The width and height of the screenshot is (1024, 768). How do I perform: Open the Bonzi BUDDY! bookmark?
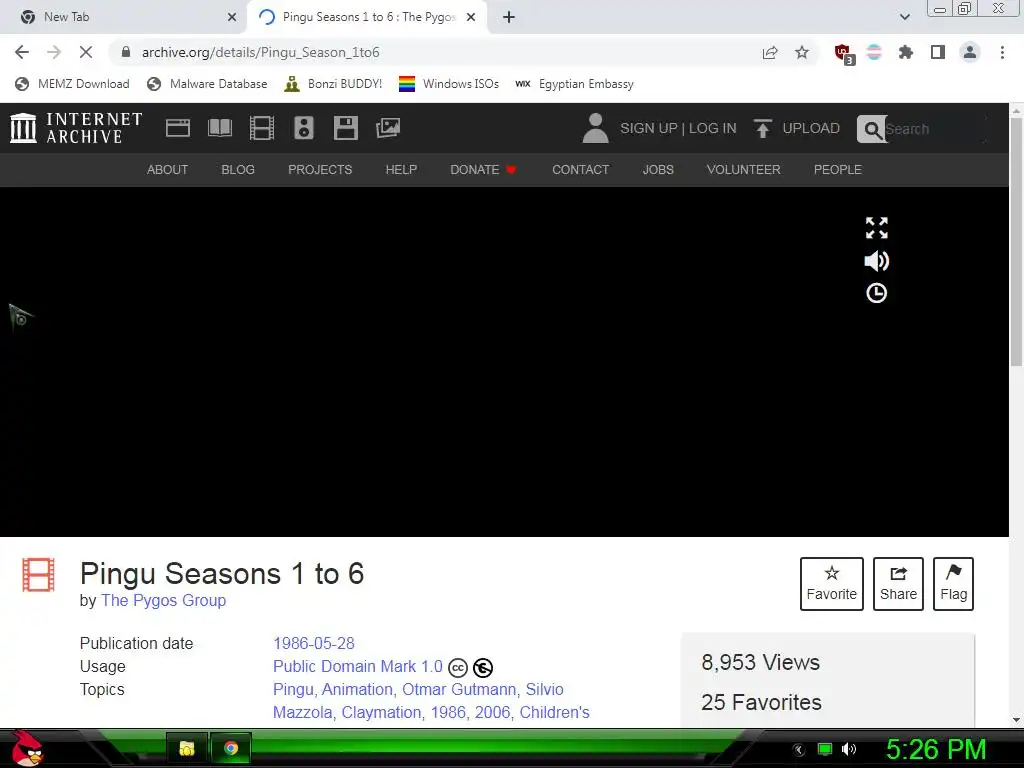coord(333,84)
